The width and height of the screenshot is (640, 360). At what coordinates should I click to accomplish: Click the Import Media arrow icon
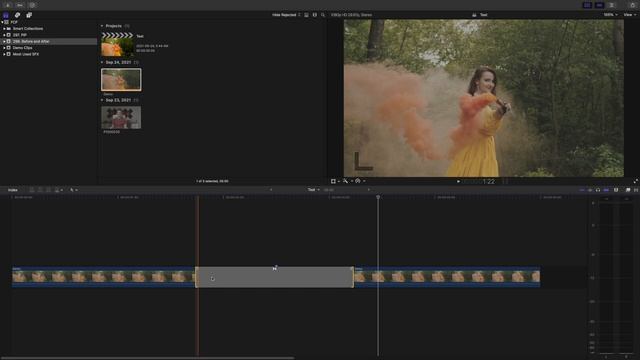click(x=8, y=5)
